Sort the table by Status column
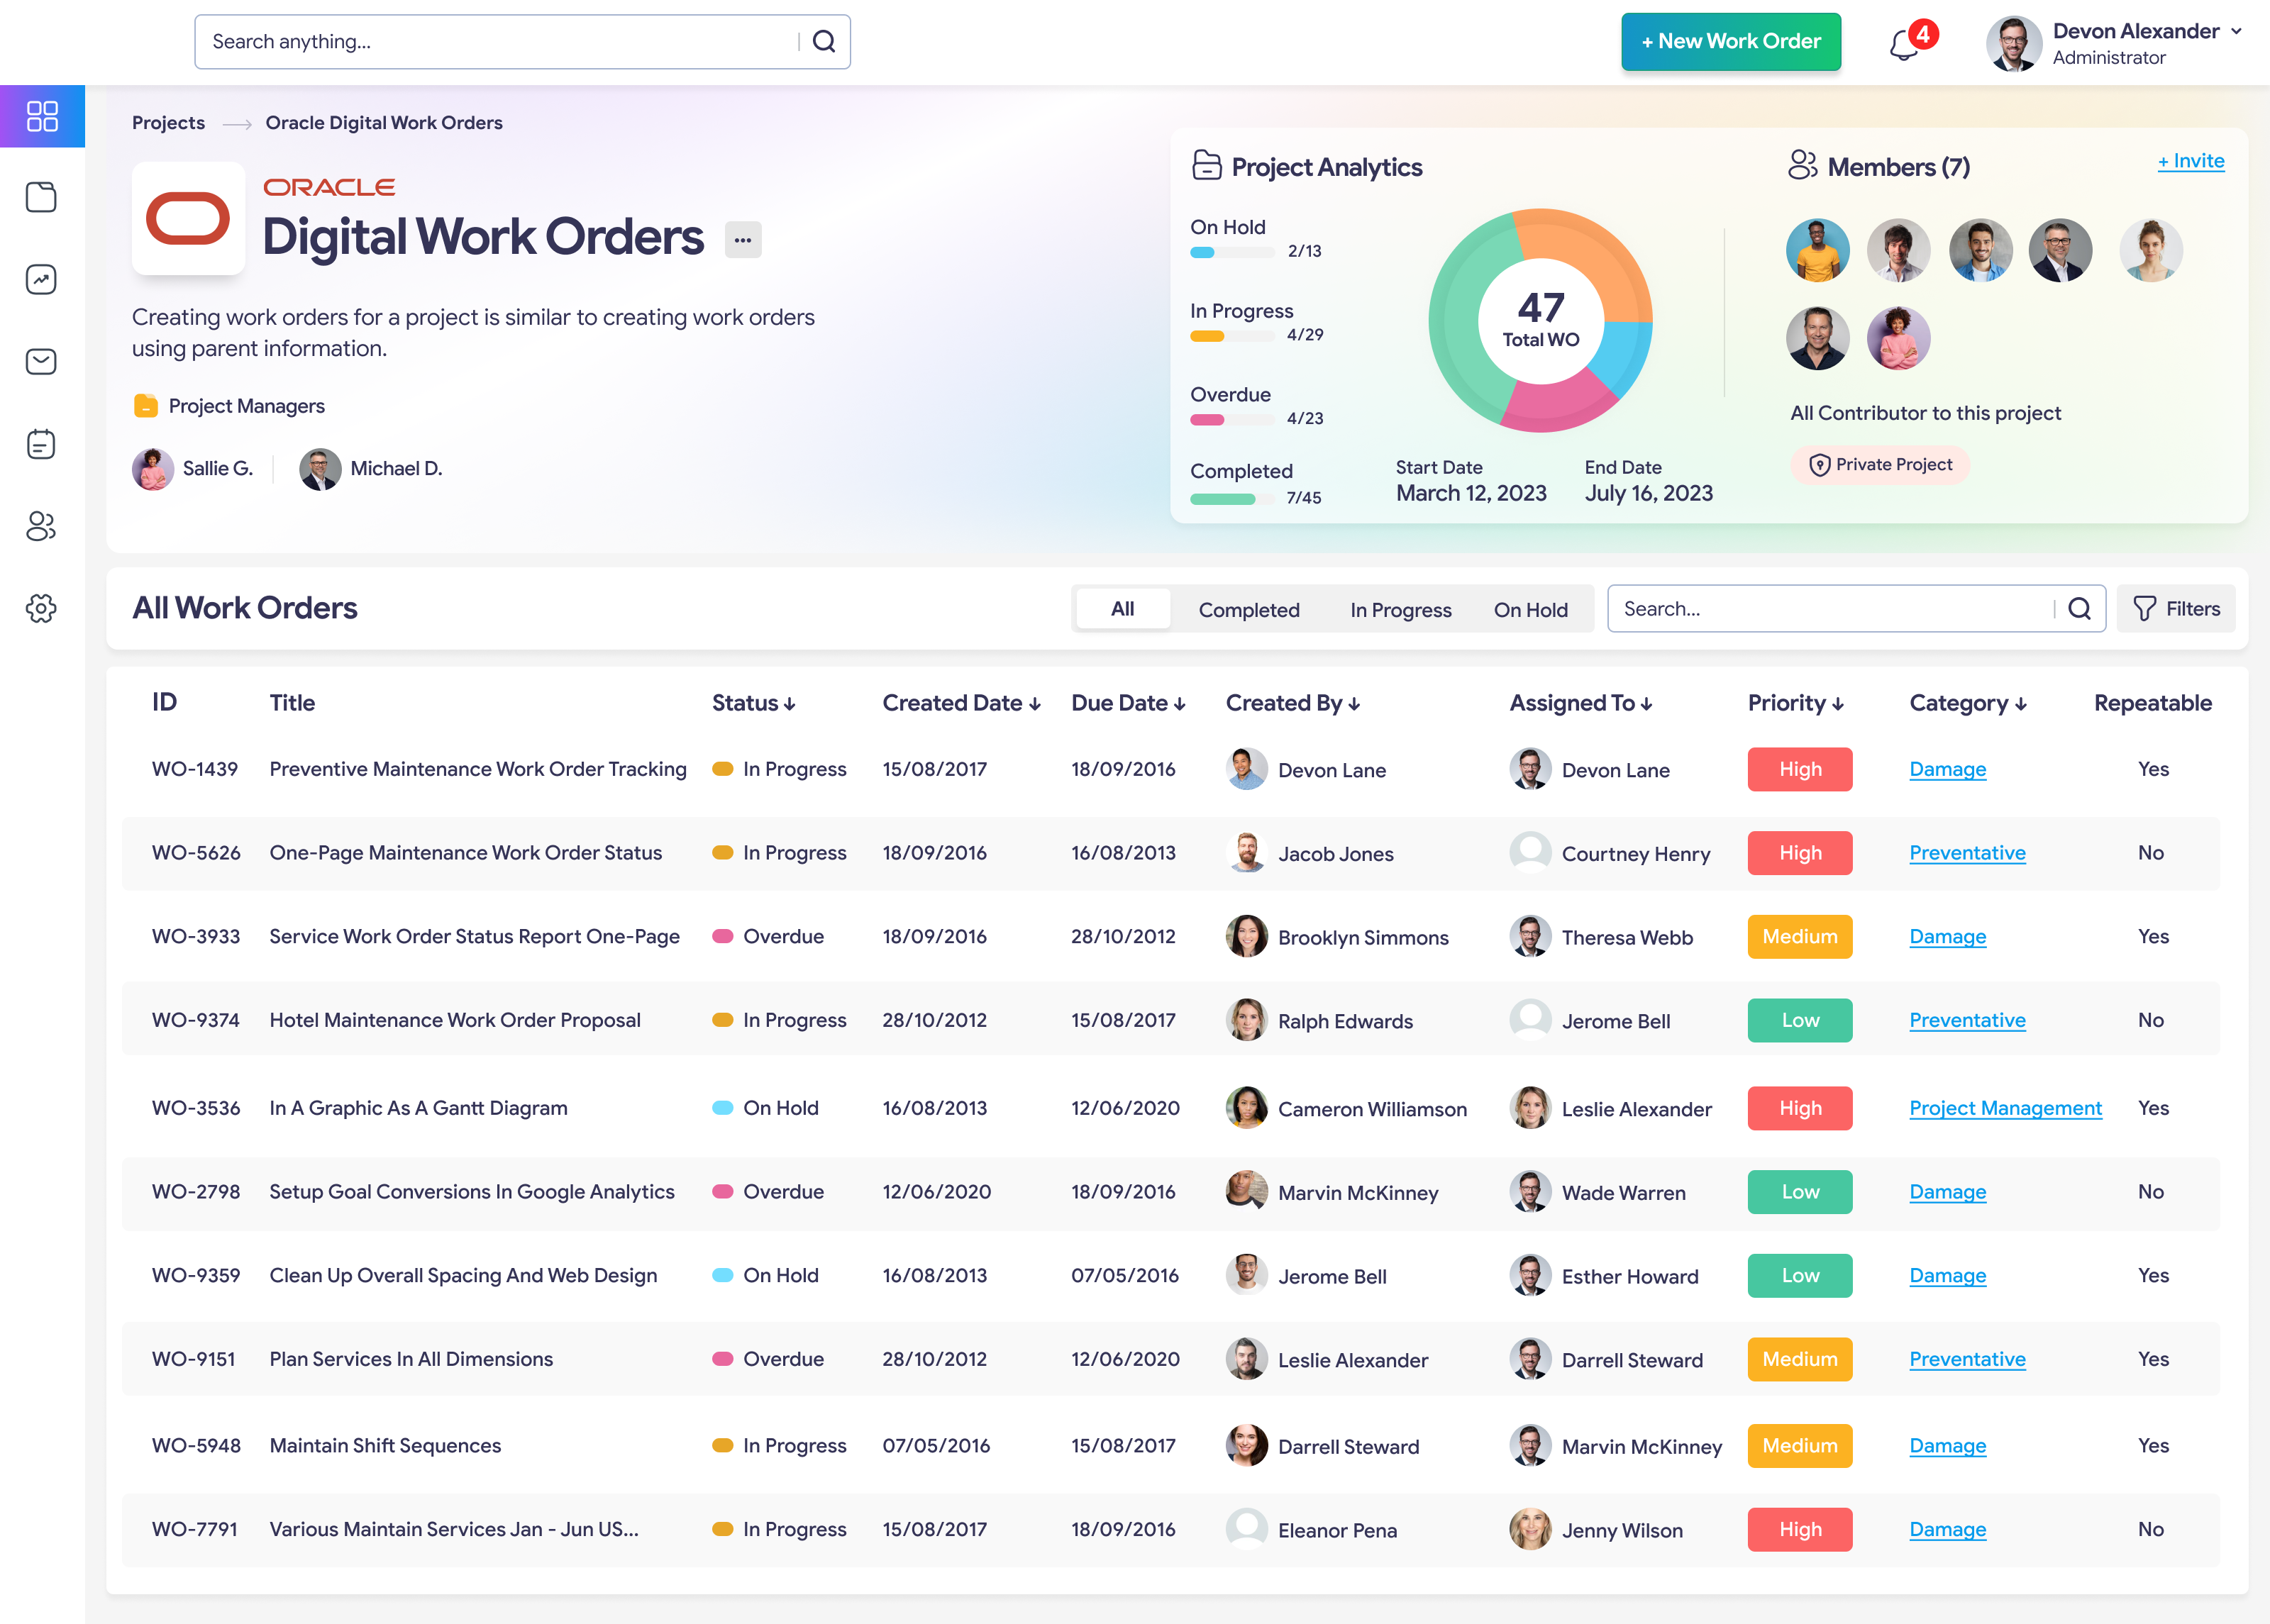The width and height of the screenshot is (2270, 1624). point(753,703)
